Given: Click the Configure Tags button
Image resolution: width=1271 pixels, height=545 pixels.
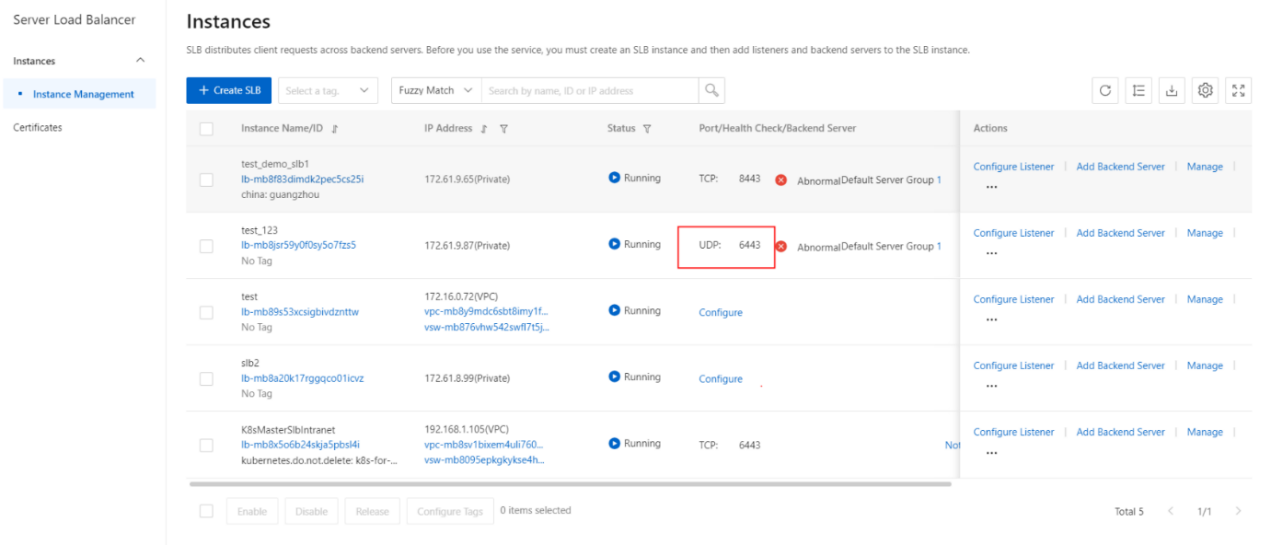Looking at the screenshot, I should 451,511.
